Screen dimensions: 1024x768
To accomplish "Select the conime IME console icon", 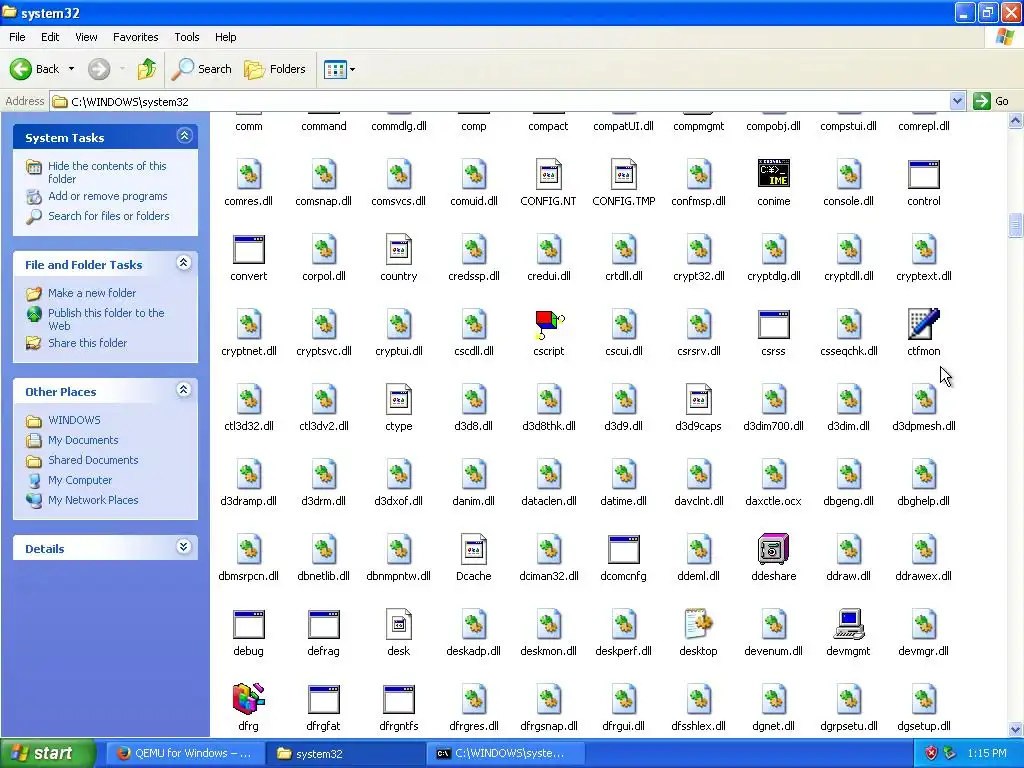I will tap(773, 174).
